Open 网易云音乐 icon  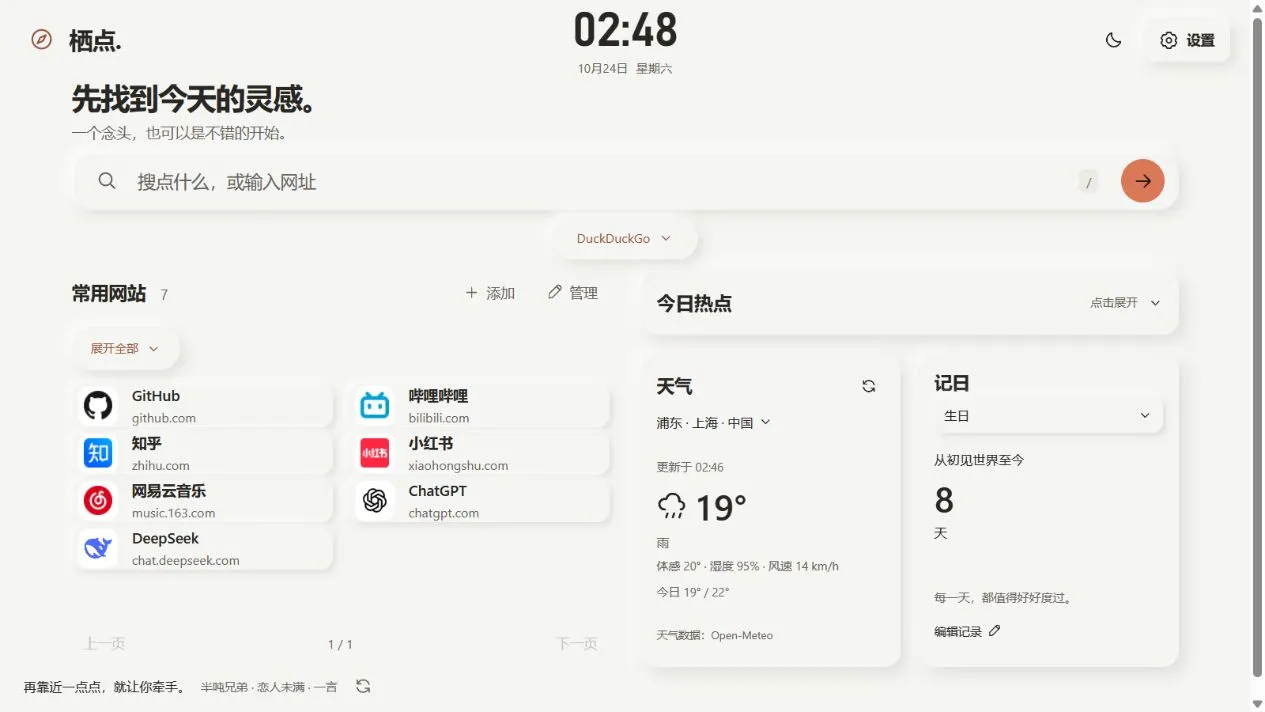coord(98,500)
